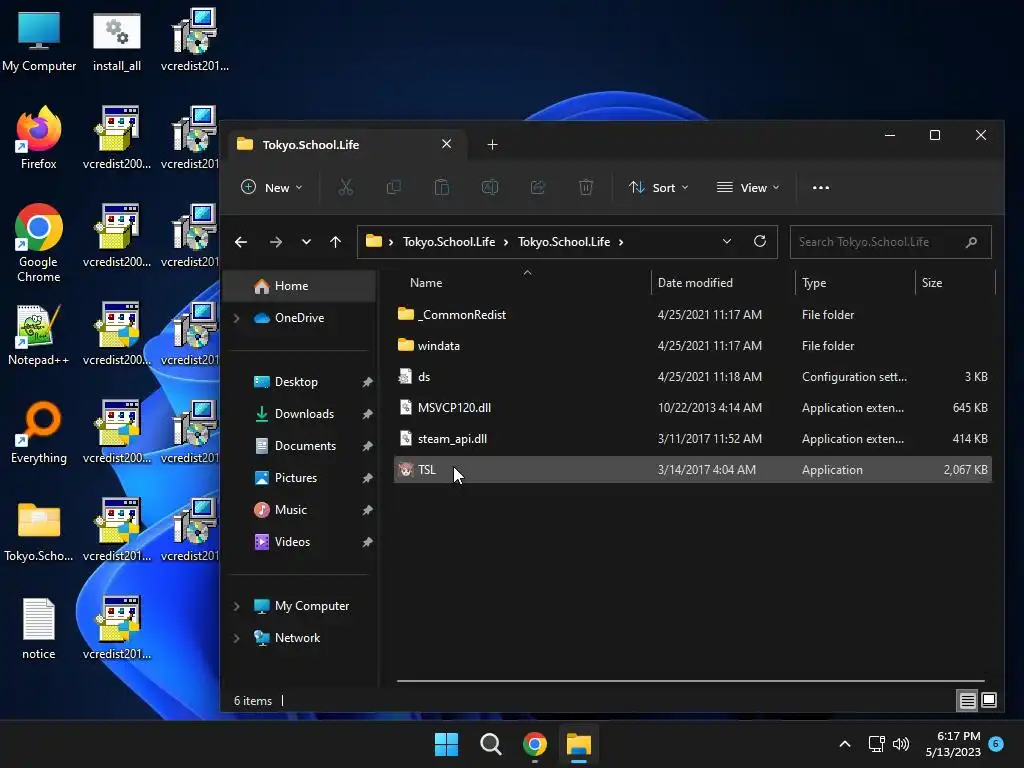The width and height of the screenshot is (1024, 768).
Task: Select the TSL application file
Action: click(x=692, y=470)
